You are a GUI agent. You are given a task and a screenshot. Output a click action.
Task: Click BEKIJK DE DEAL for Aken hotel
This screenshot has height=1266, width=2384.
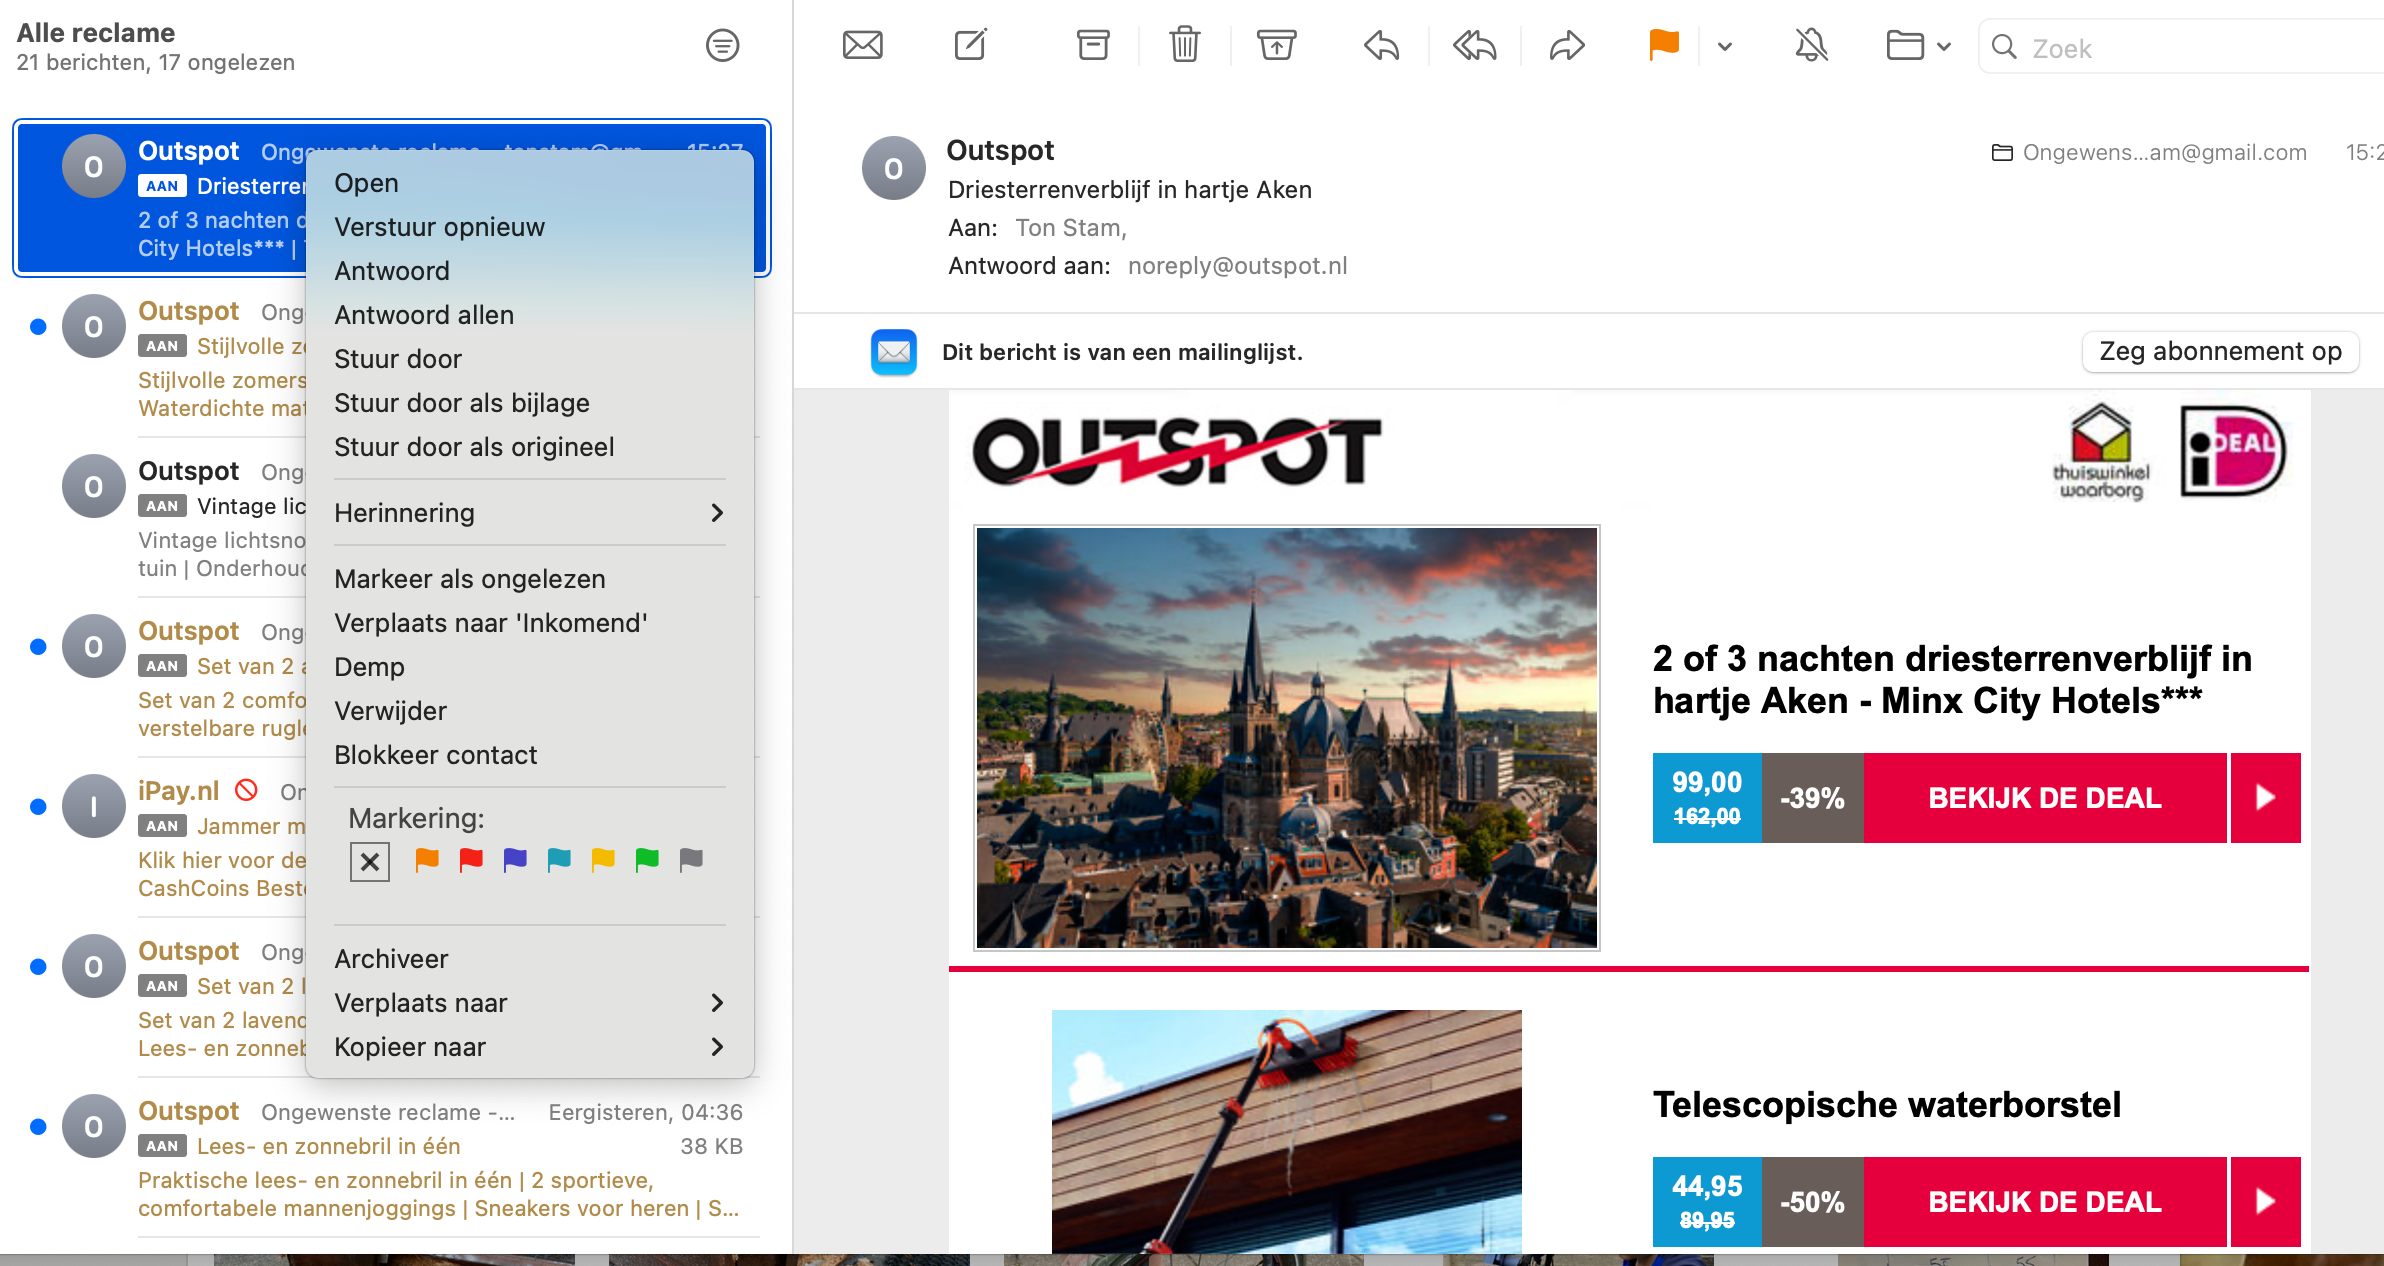tap(2045, 797)
